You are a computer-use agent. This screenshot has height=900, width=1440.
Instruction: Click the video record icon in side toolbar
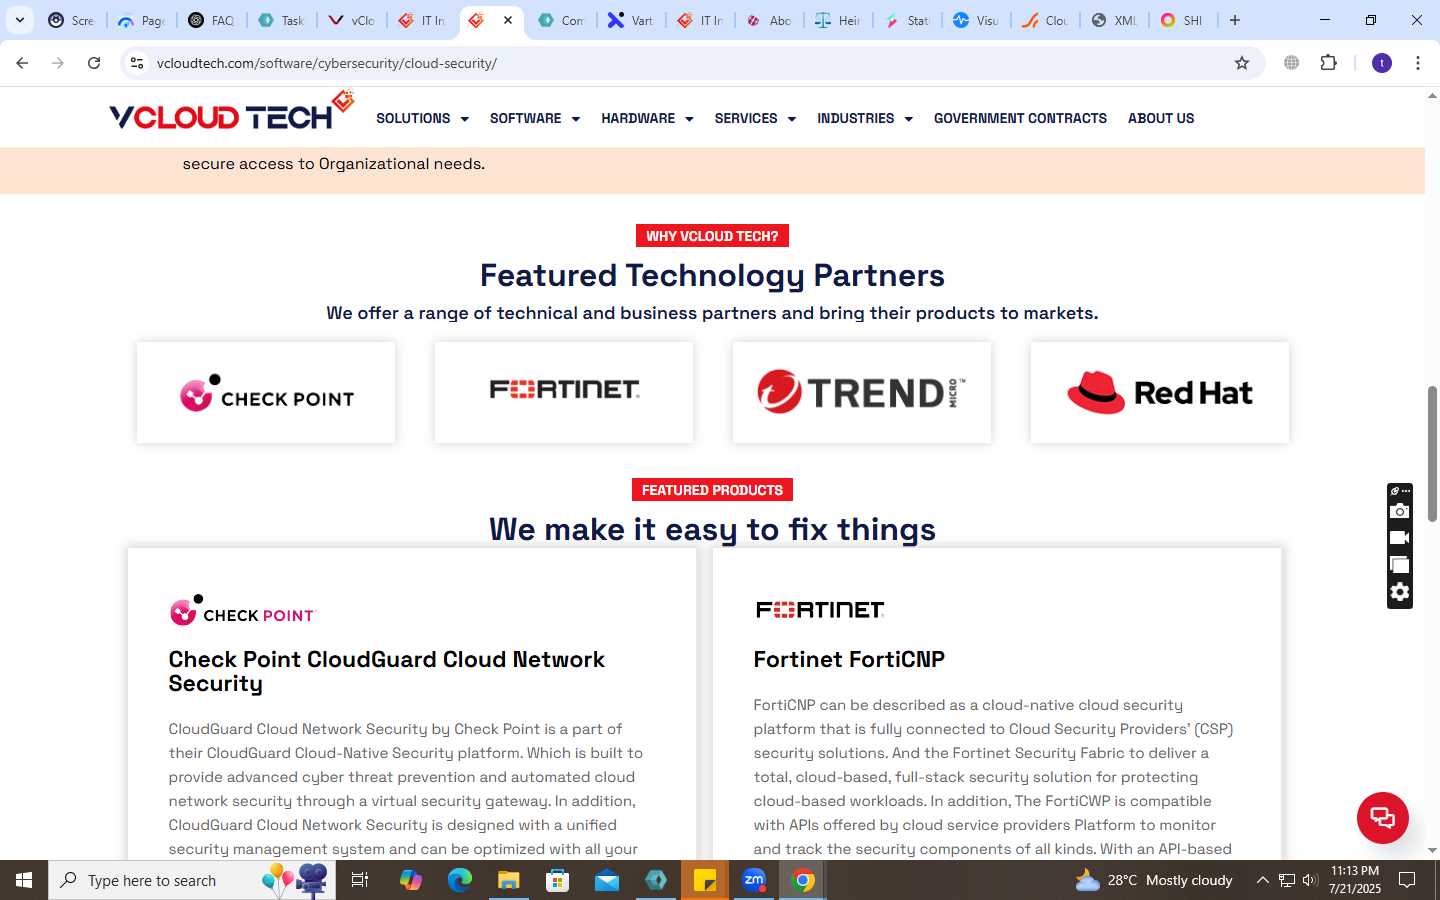(1400, 538)
